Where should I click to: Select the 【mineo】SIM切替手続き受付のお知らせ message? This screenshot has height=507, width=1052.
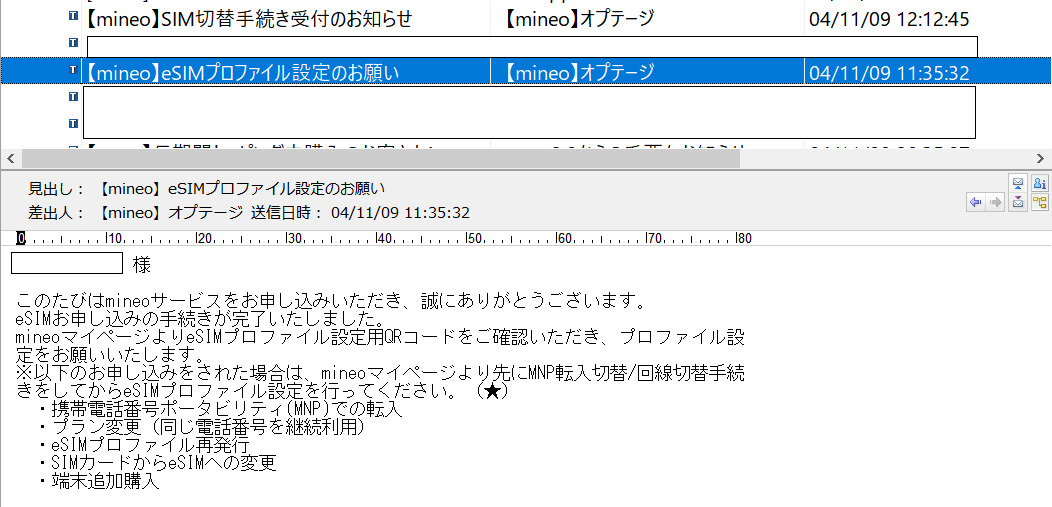point(249,19)
